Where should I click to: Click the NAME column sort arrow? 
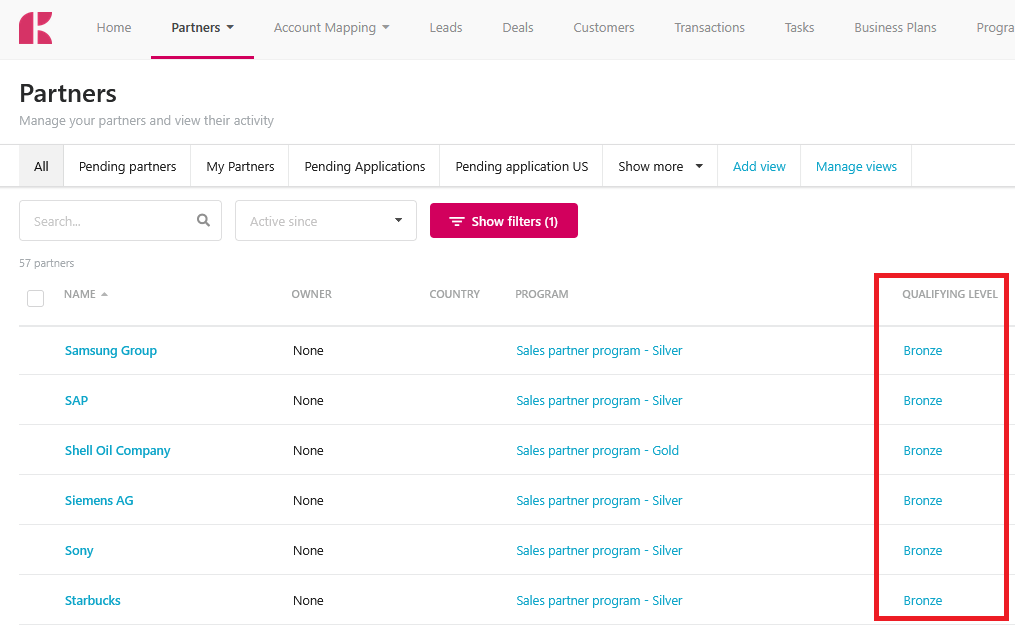point(104,294)
